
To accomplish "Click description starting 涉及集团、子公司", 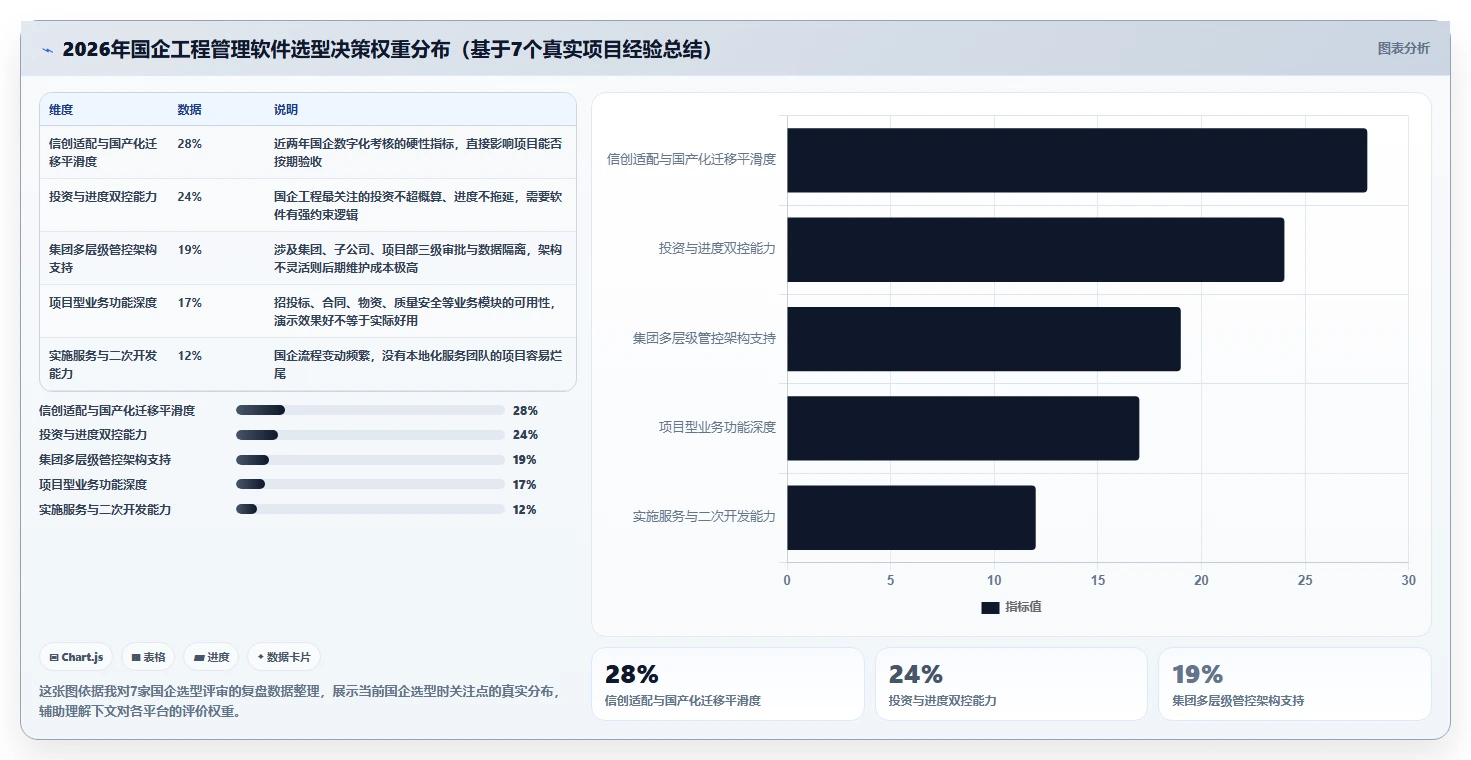I will click(418, 258).
